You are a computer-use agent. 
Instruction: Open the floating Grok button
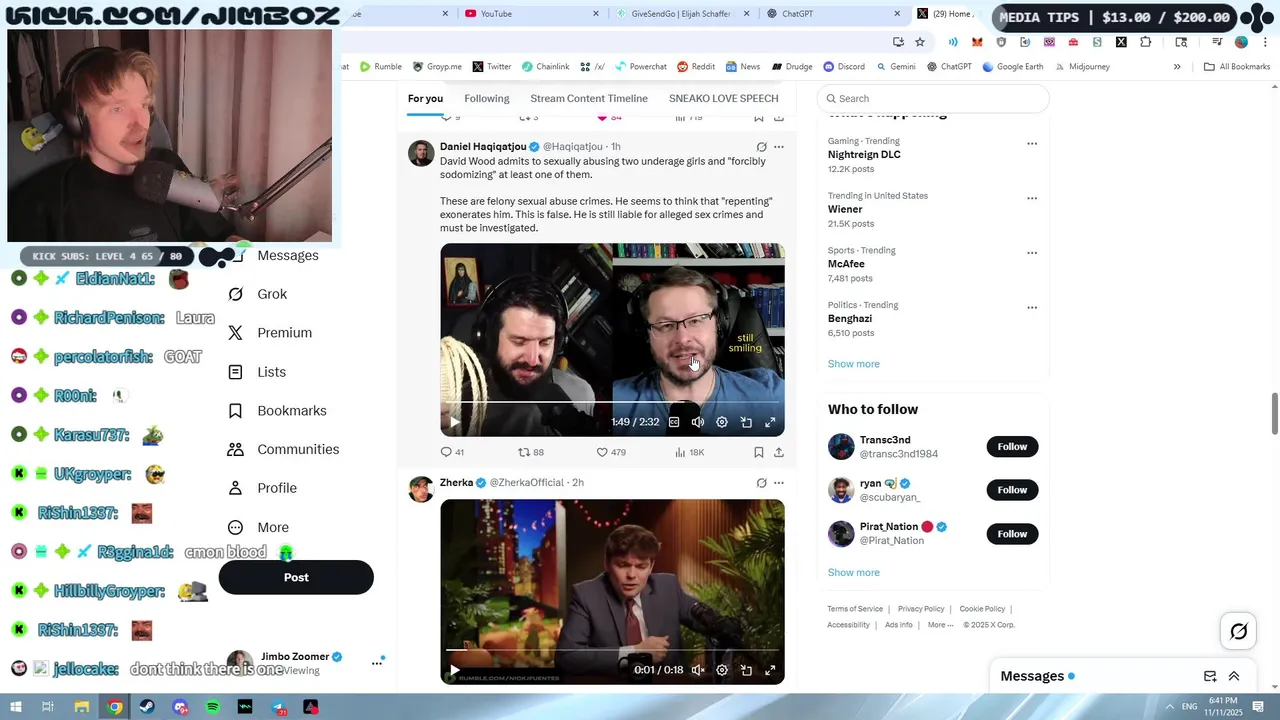coord(1238,631)
